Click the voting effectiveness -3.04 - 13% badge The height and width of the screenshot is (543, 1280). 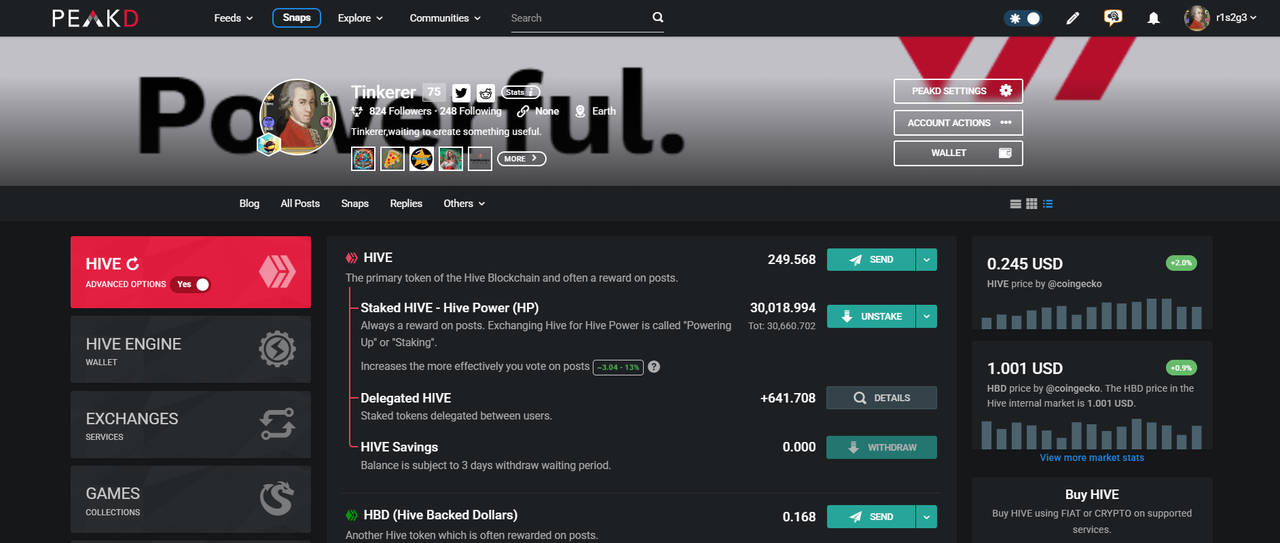(x=618, y=367)
